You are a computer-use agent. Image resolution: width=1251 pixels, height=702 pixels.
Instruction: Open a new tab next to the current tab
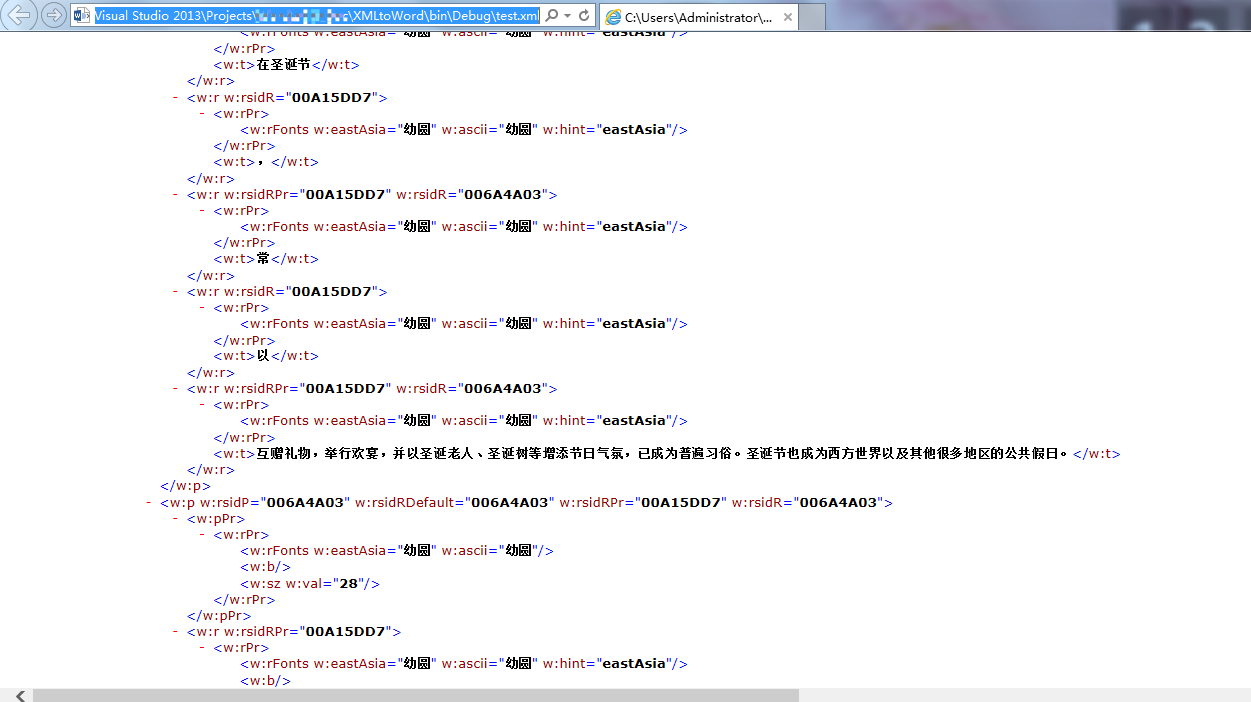pos(813,16)
